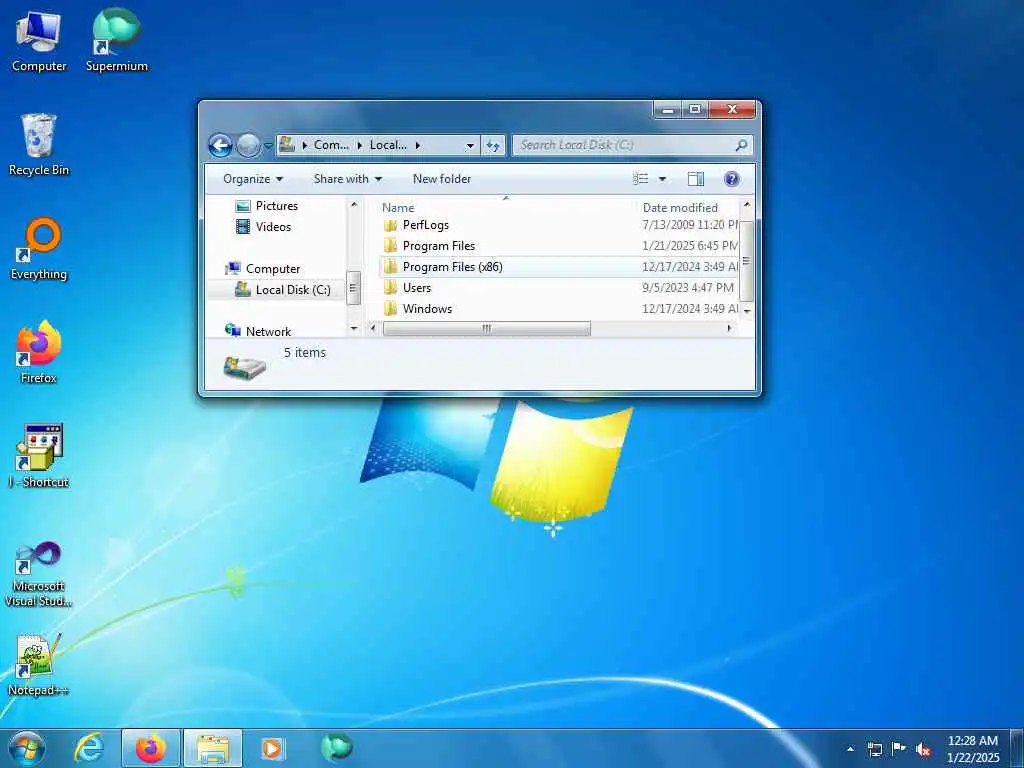Screen dimensions: 1024x768
Task: Select the 'I - Shortcut' desktop icon
Action: (x=39, y=456)
